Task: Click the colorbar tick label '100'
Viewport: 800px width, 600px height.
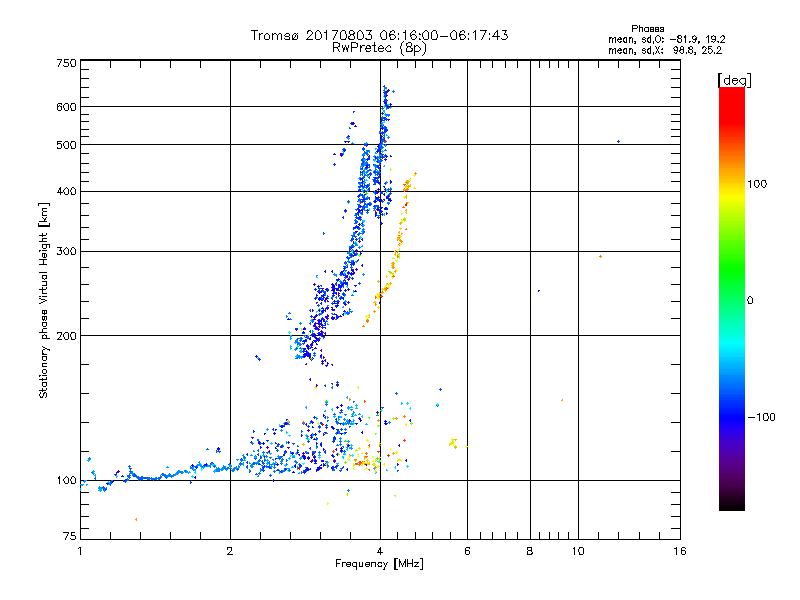Action: pos(757,184)
